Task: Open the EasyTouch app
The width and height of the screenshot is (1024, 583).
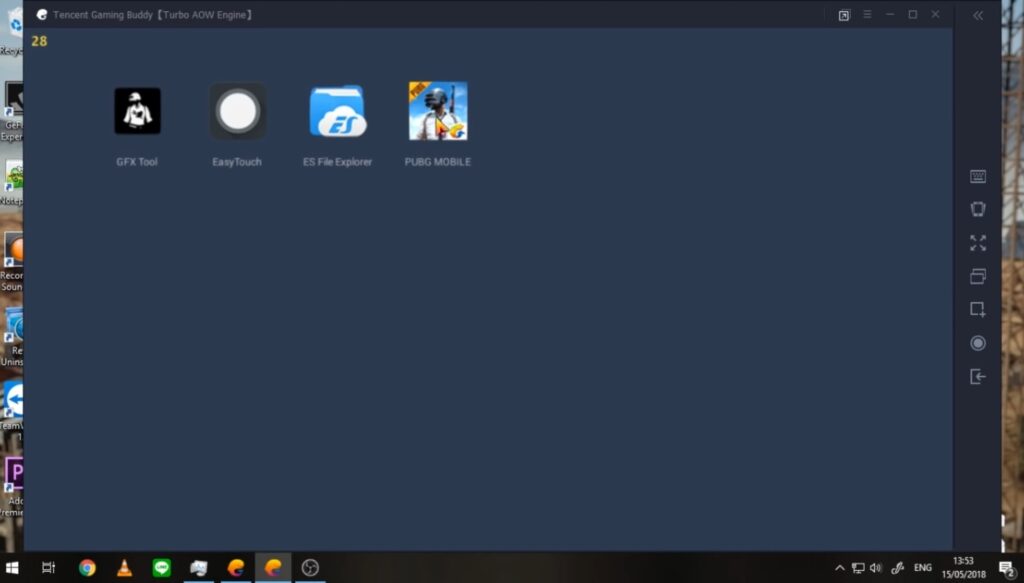Action: pos(237,111)
